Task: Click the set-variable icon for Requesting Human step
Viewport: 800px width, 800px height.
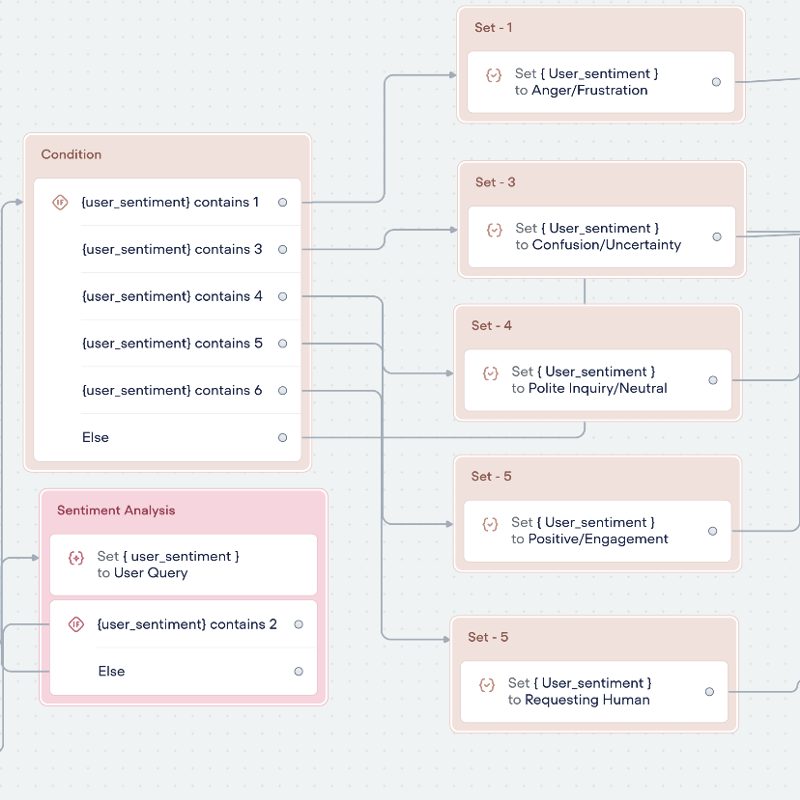Action: [x=487, y=685]
